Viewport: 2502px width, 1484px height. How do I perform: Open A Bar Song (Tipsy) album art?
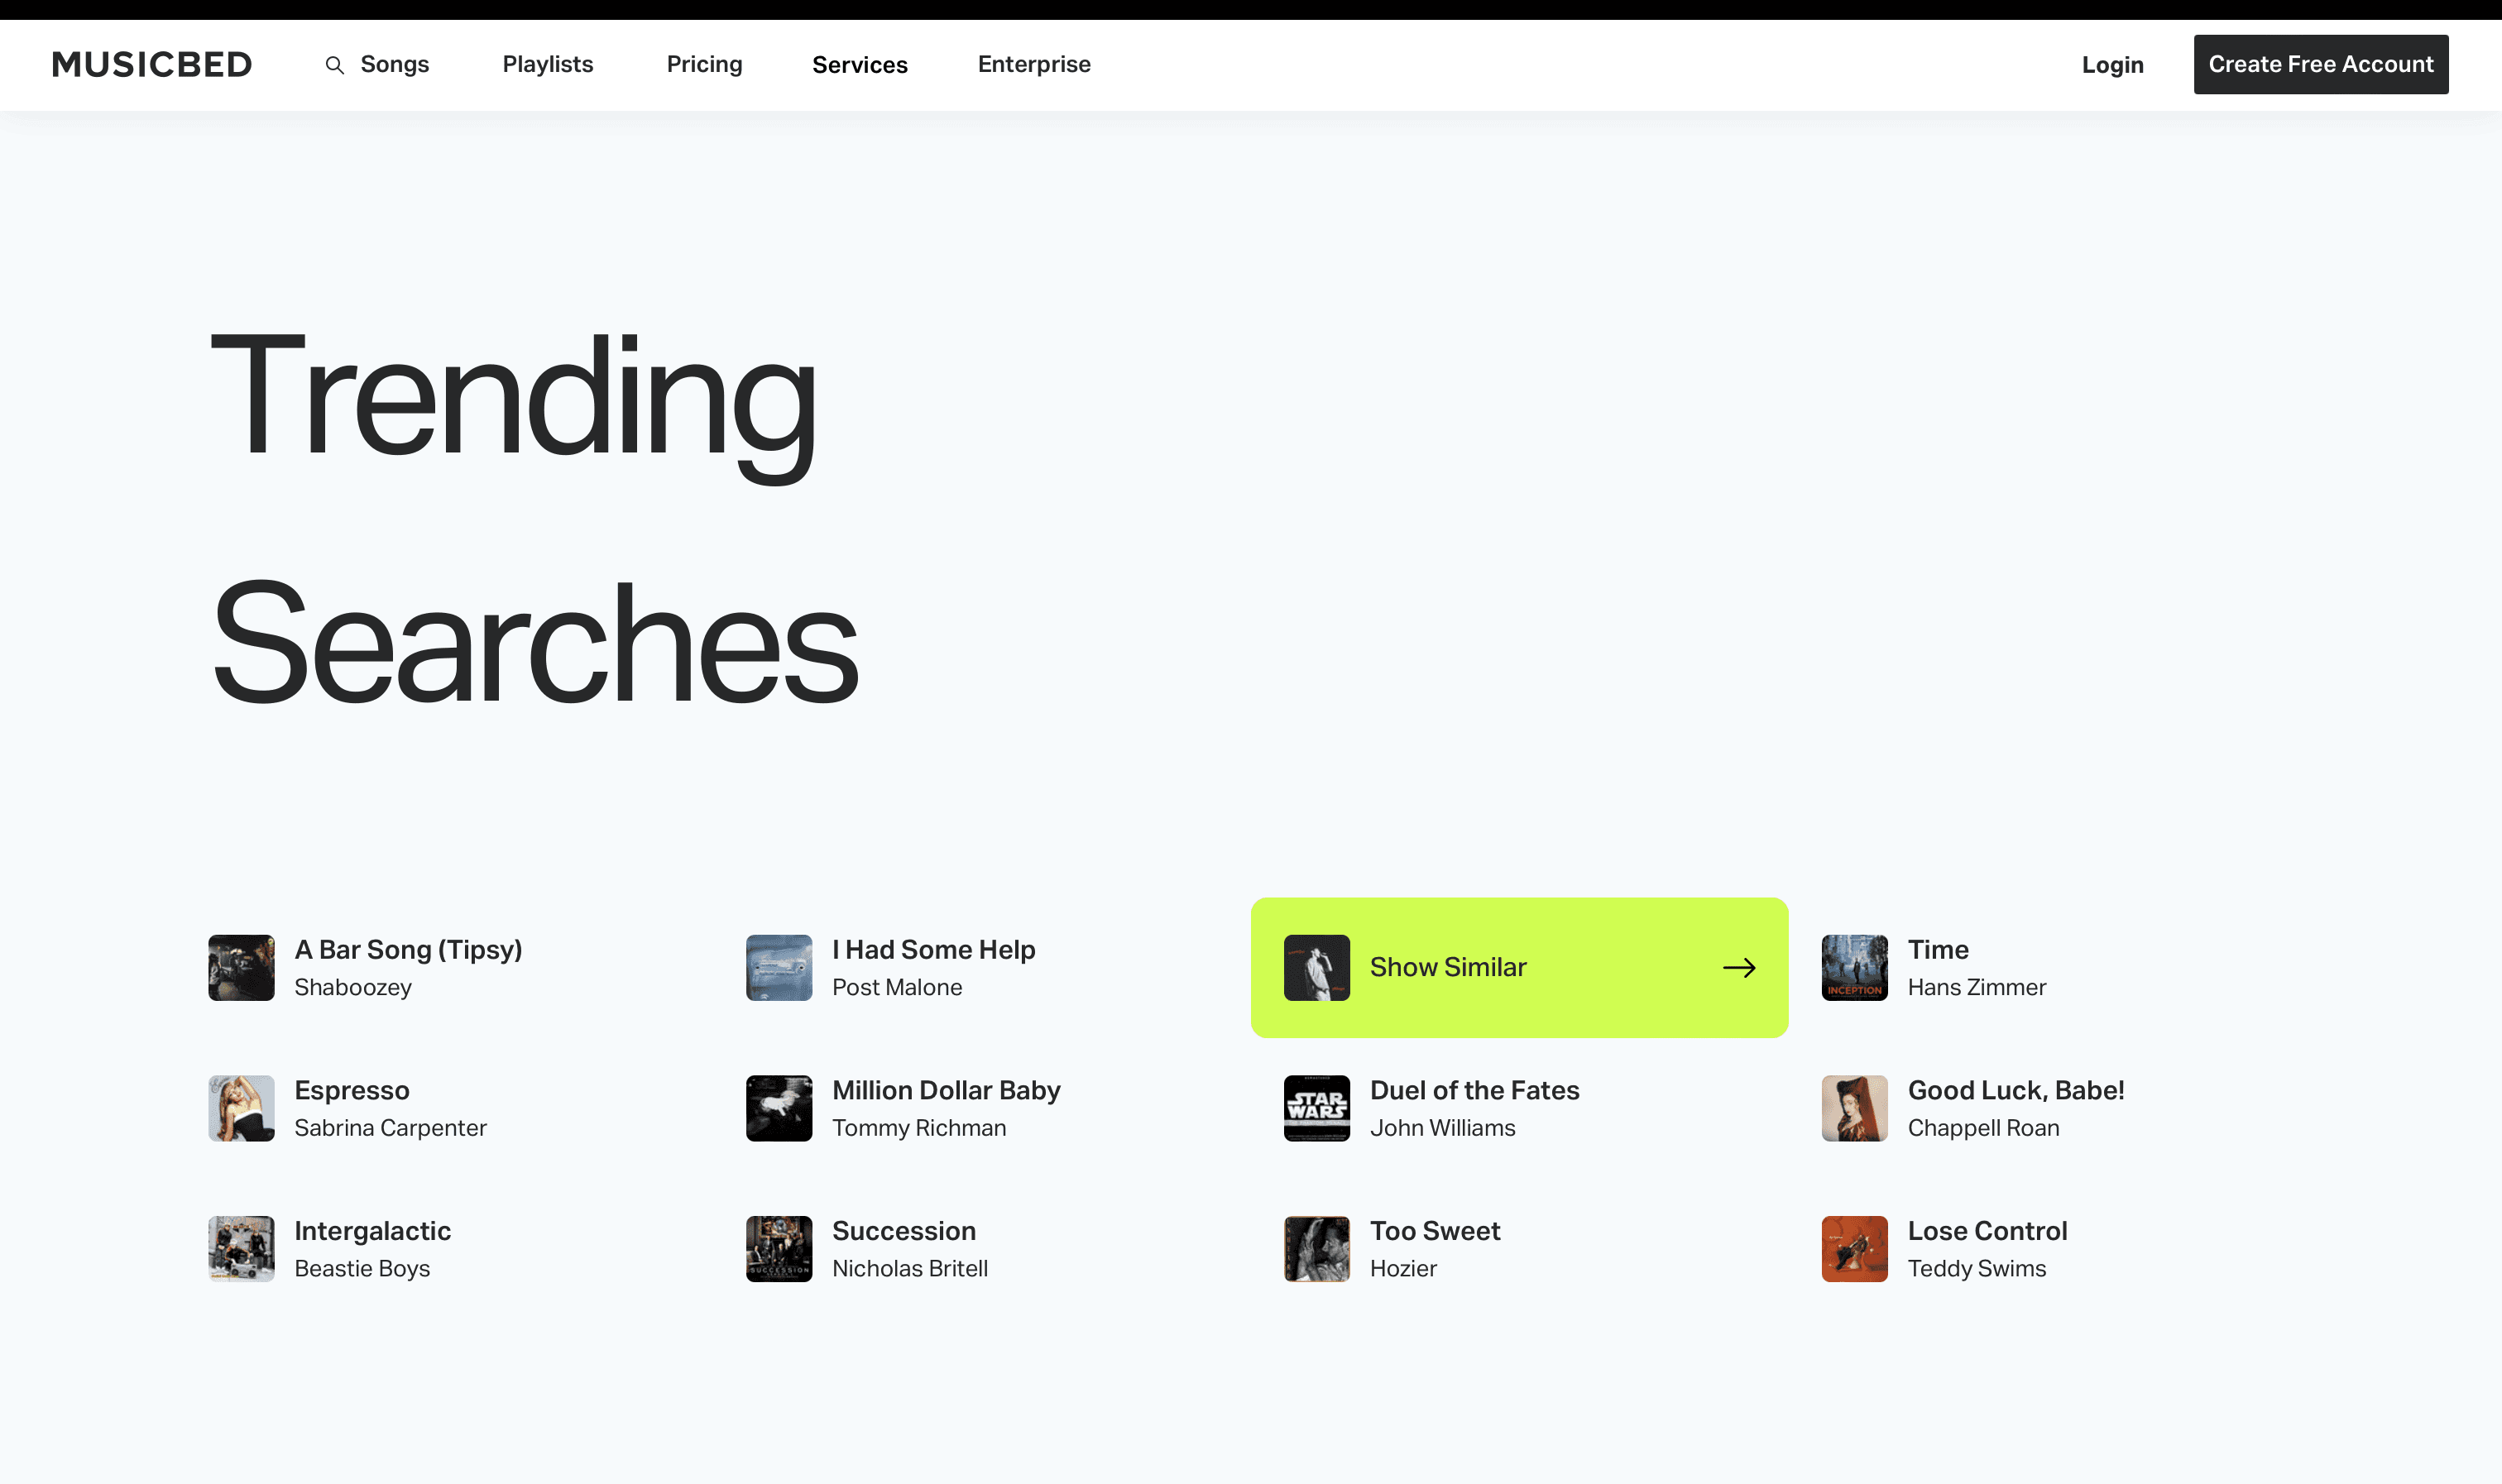(x=241, y=967)
